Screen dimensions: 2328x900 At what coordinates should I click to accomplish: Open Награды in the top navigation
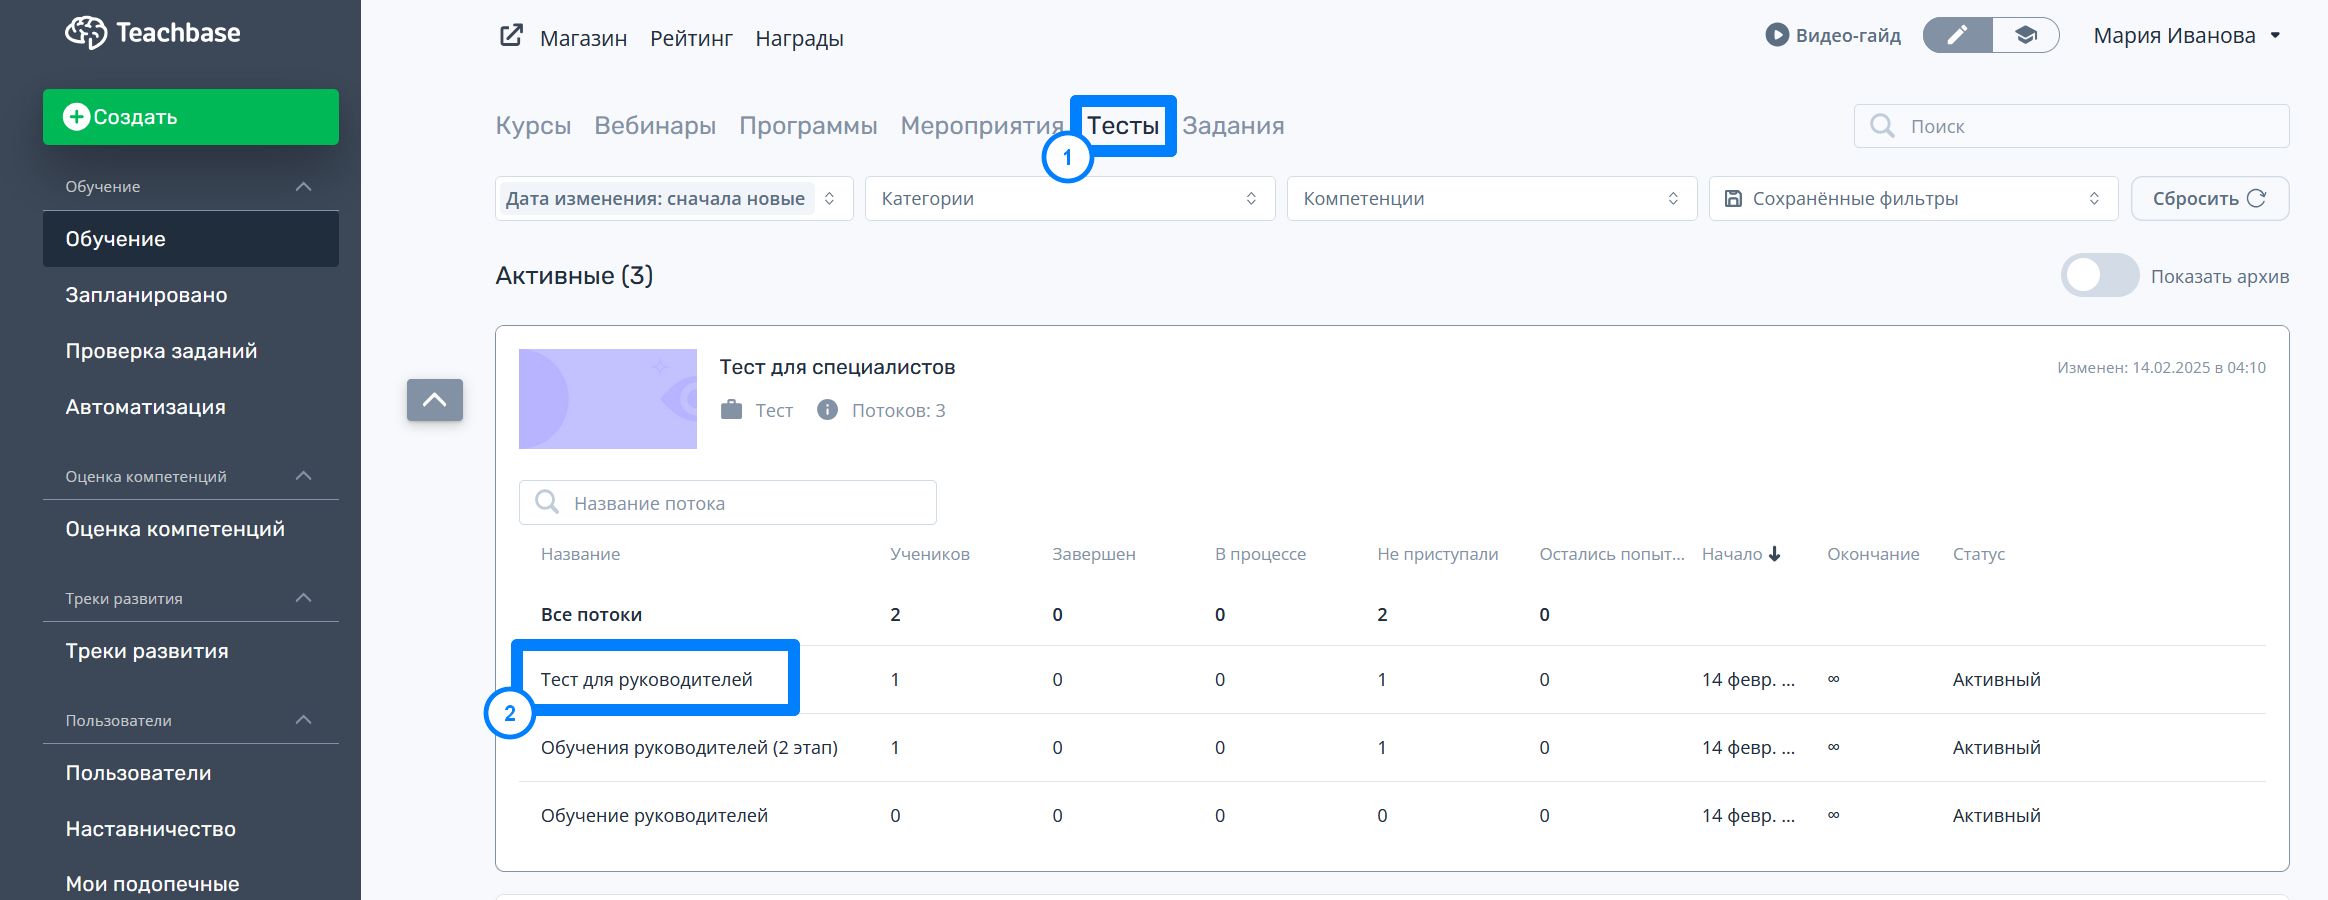tap(799, 38)
